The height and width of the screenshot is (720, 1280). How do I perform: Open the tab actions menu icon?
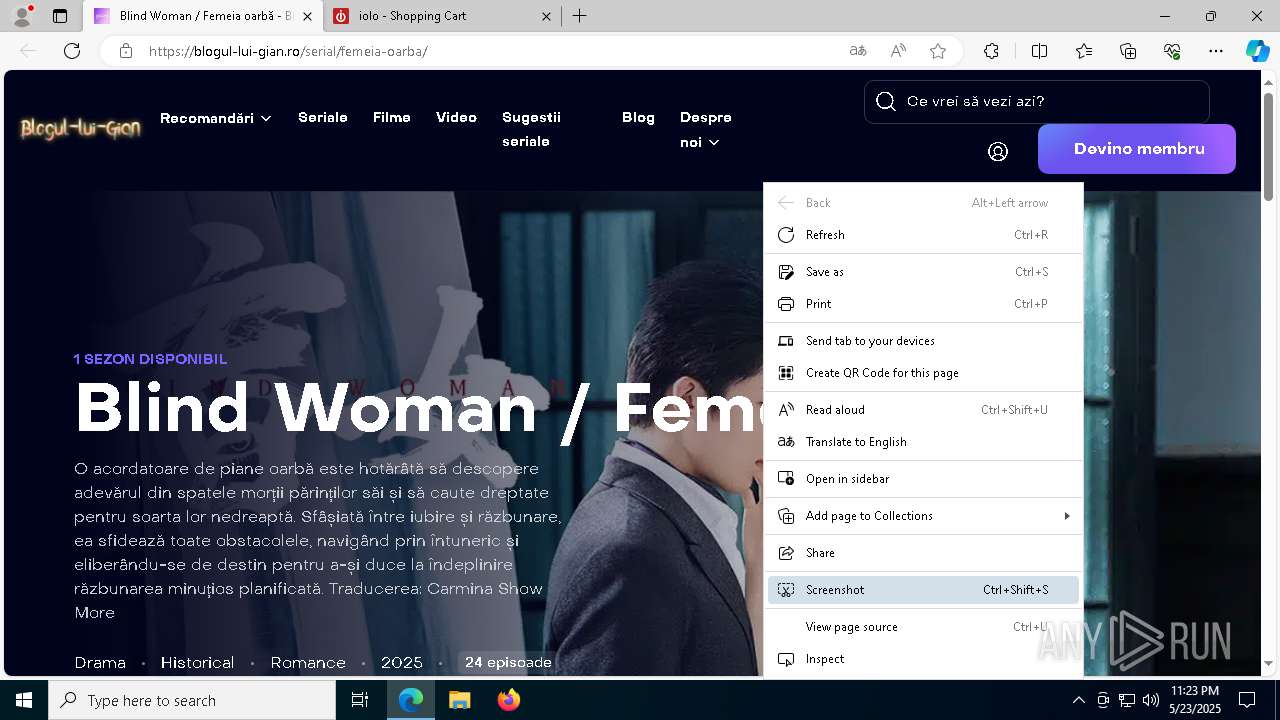coord(60,16)
